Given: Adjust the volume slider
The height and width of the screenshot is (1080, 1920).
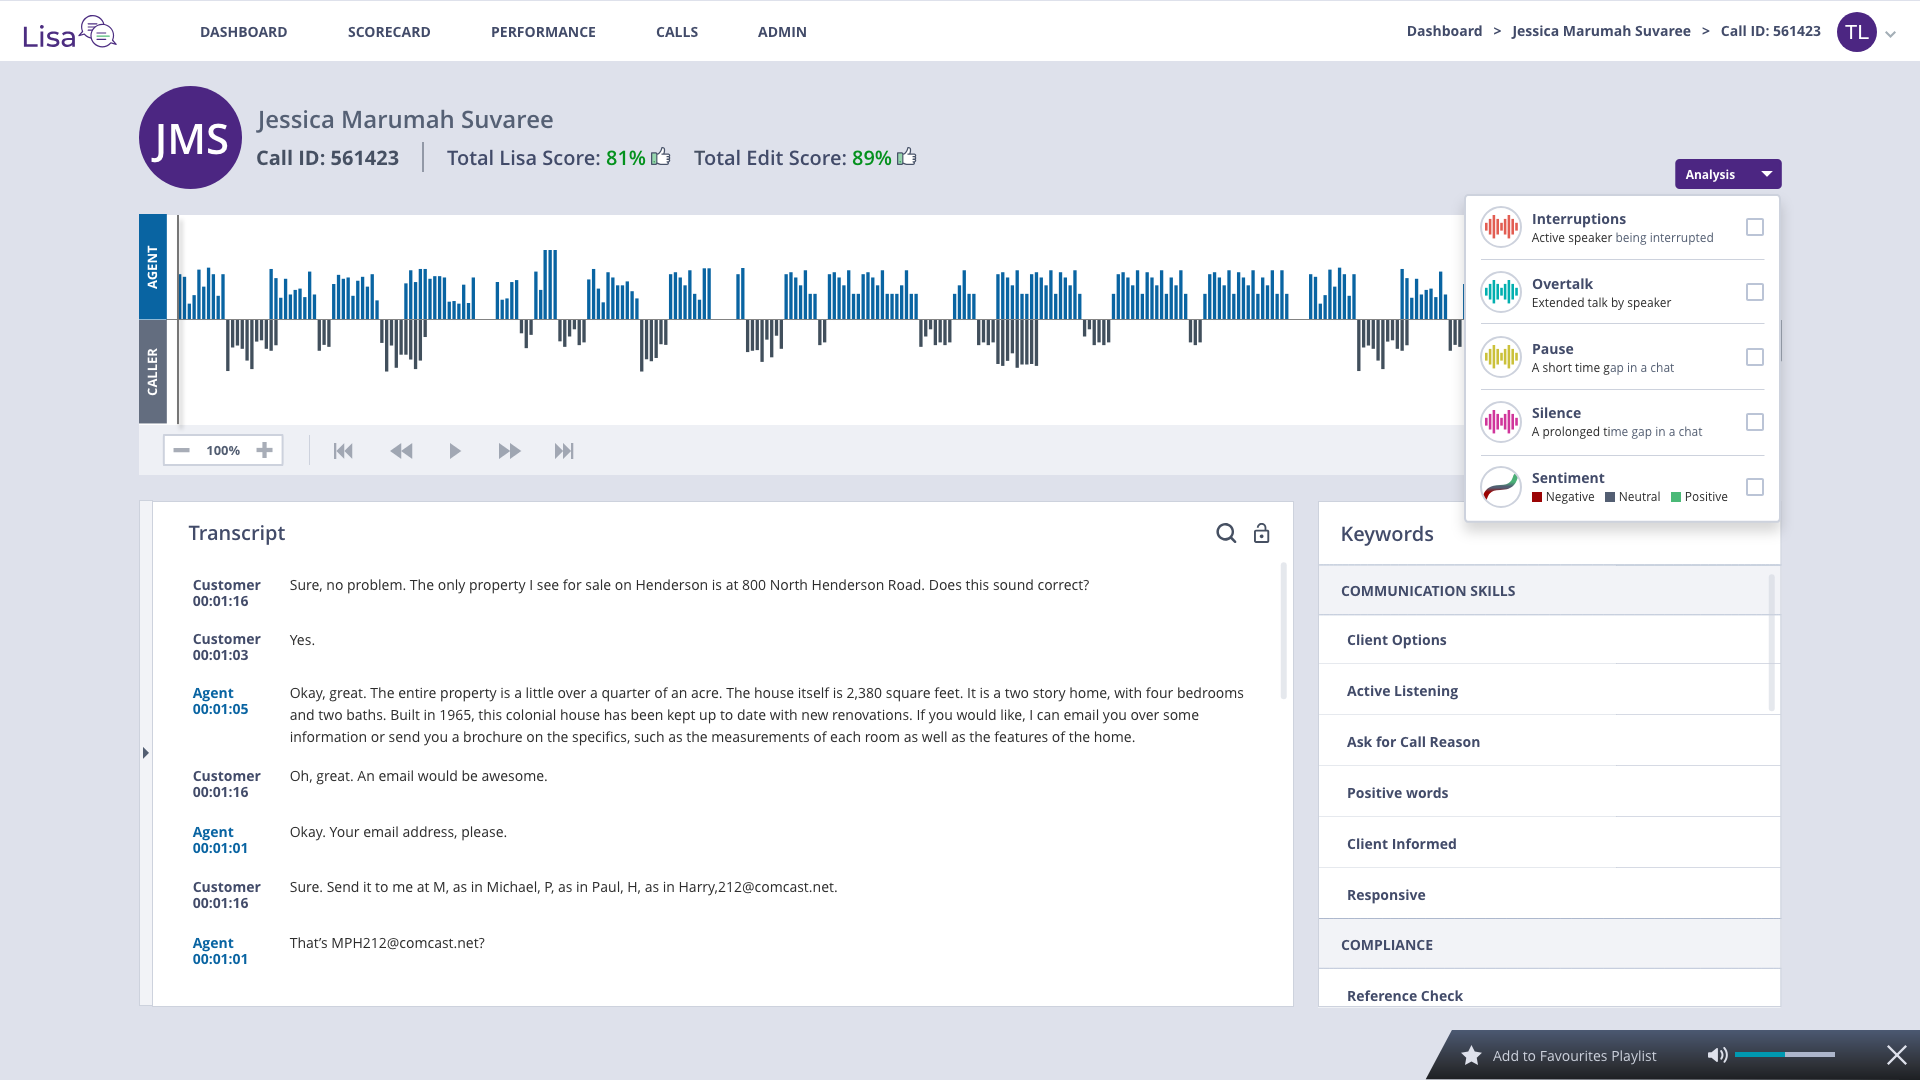Looking at the screenshot, I should coord(1785,1055).
